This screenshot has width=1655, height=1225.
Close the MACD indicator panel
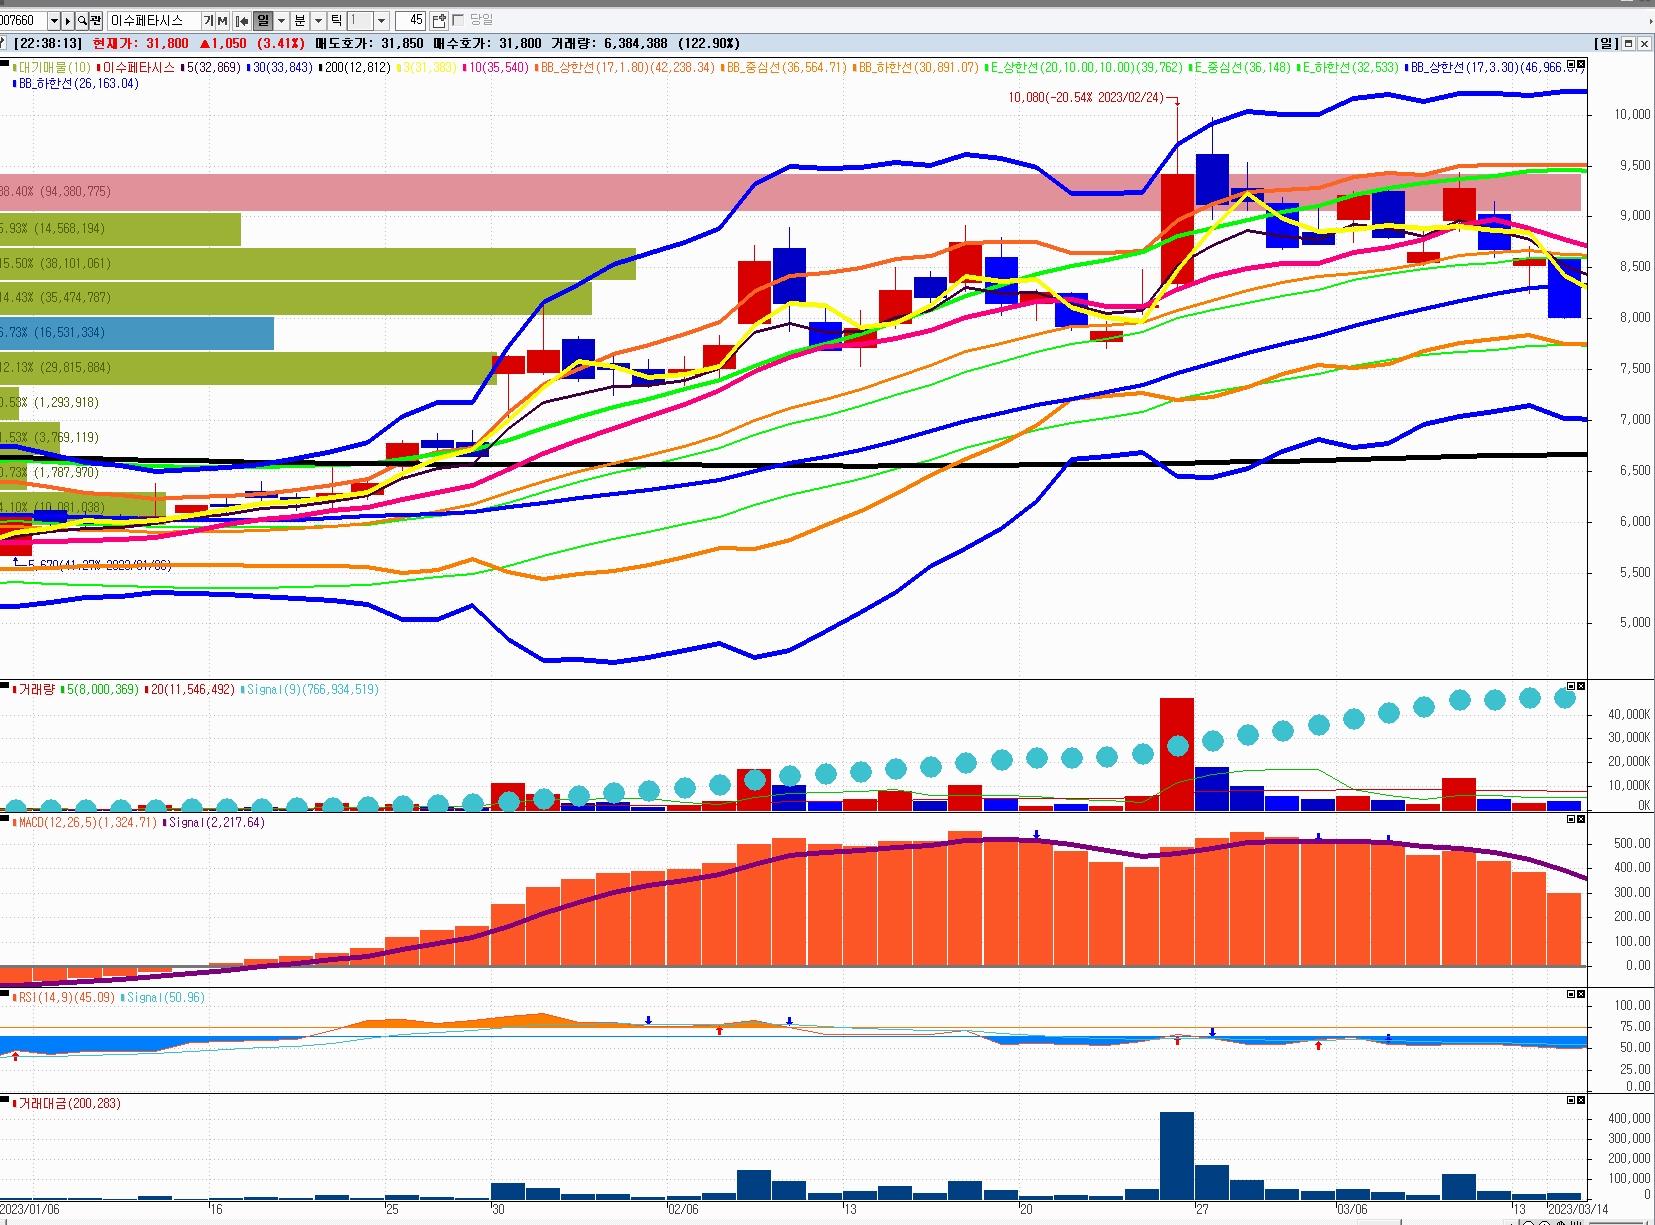(1581, 819)
